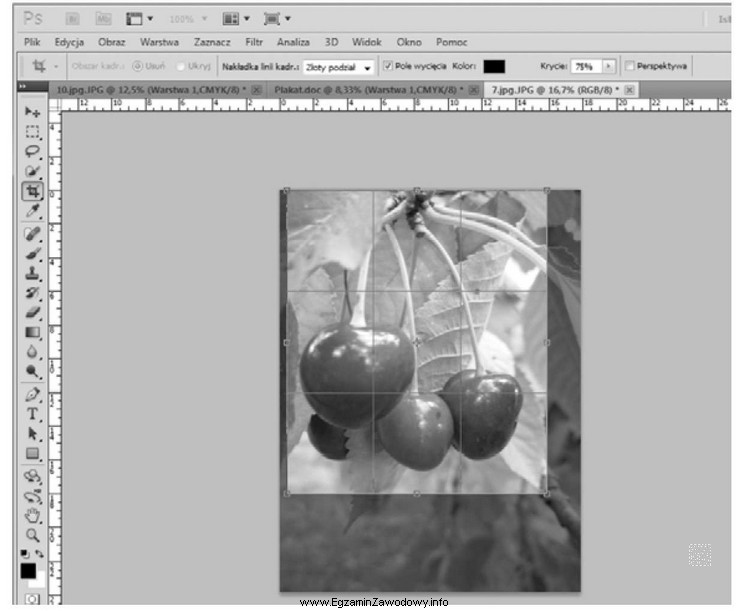Screen dimensions: 749x611
Task: Select the Pen tool
Action: 32,393
